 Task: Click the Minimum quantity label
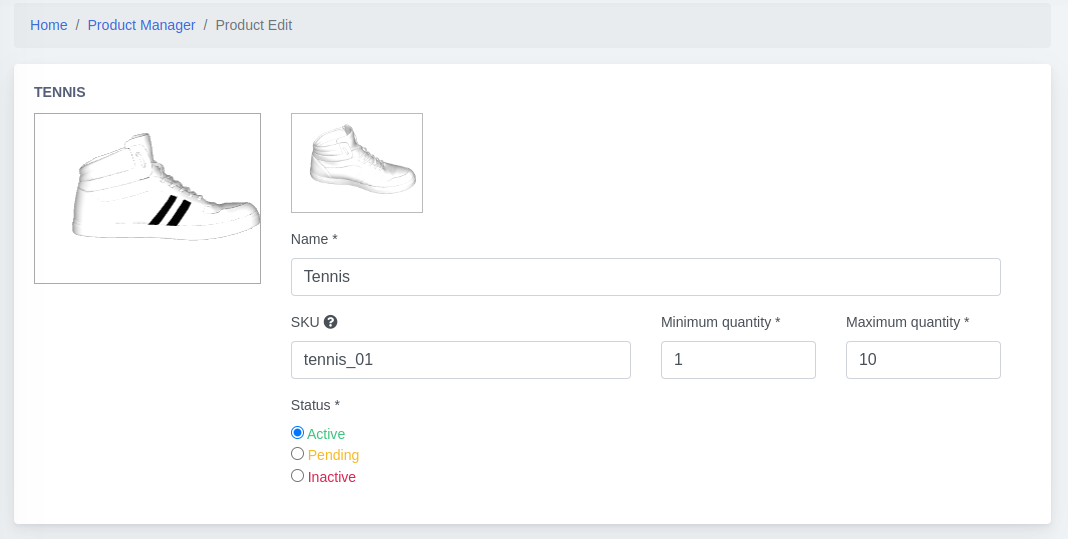720,322
